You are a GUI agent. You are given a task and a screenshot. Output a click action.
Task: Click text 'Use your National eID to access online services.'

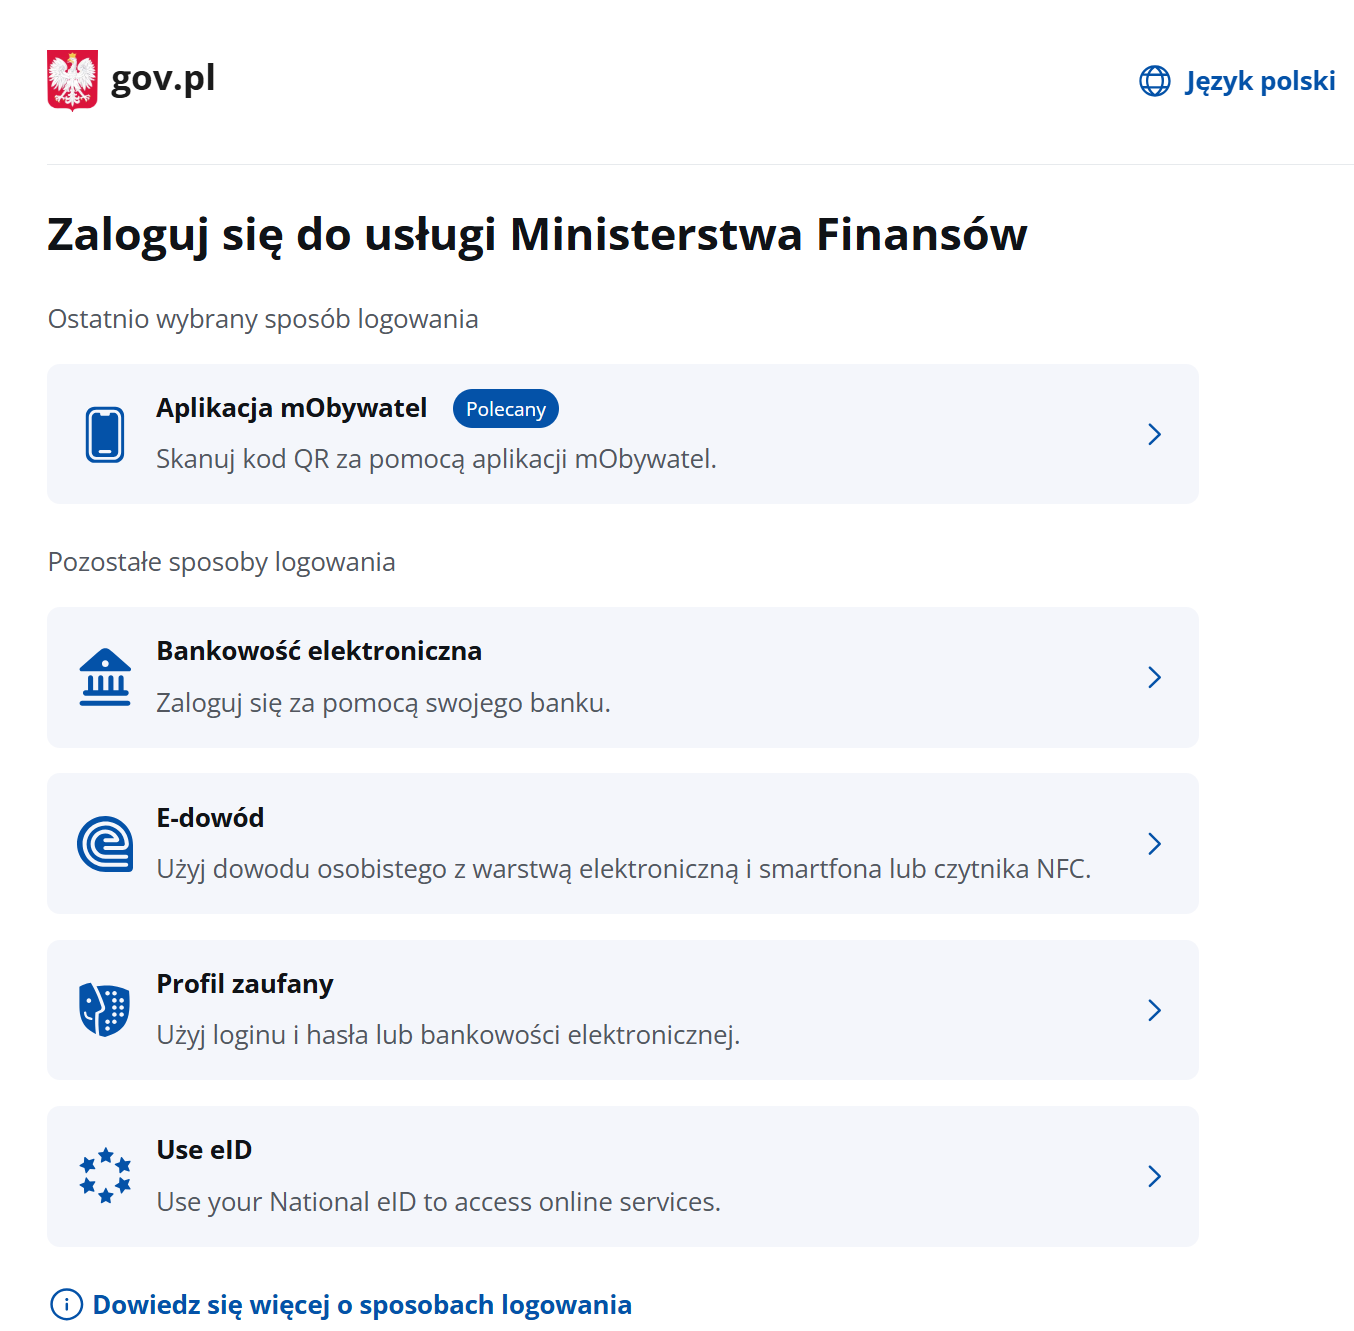pos(439,1201)
